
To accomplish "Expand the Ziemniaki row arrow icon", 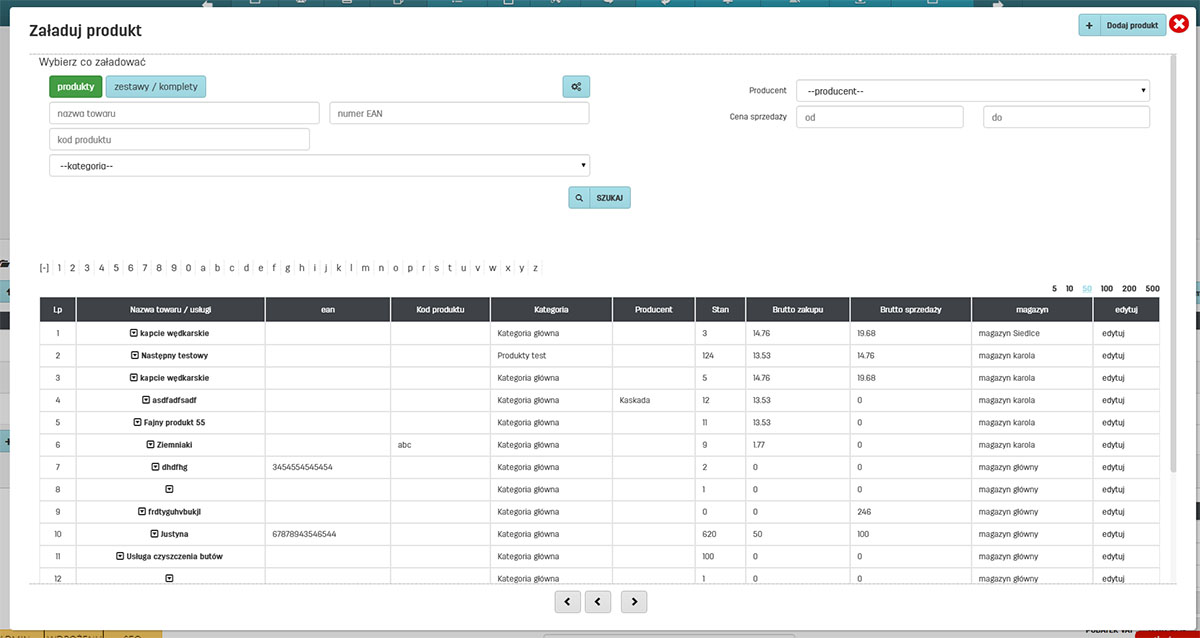I will [x=150, y=444].
